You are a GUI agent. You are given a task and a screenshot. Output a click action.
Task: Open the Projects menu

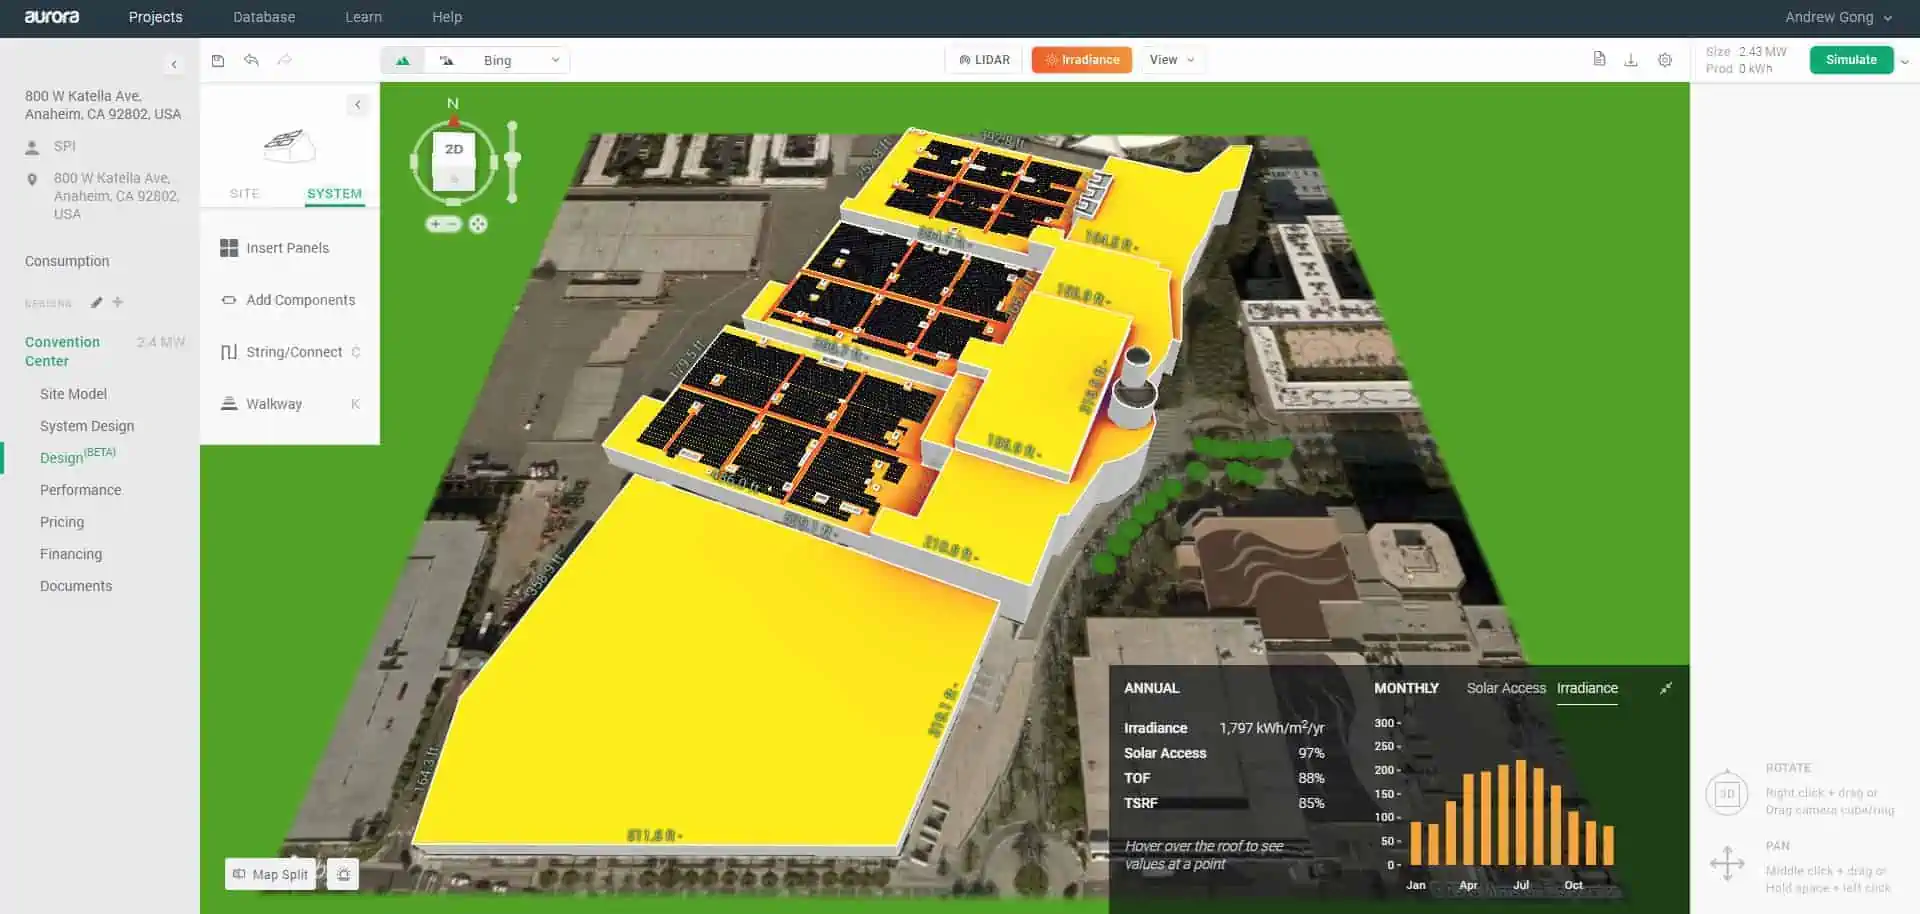point(155,17)
